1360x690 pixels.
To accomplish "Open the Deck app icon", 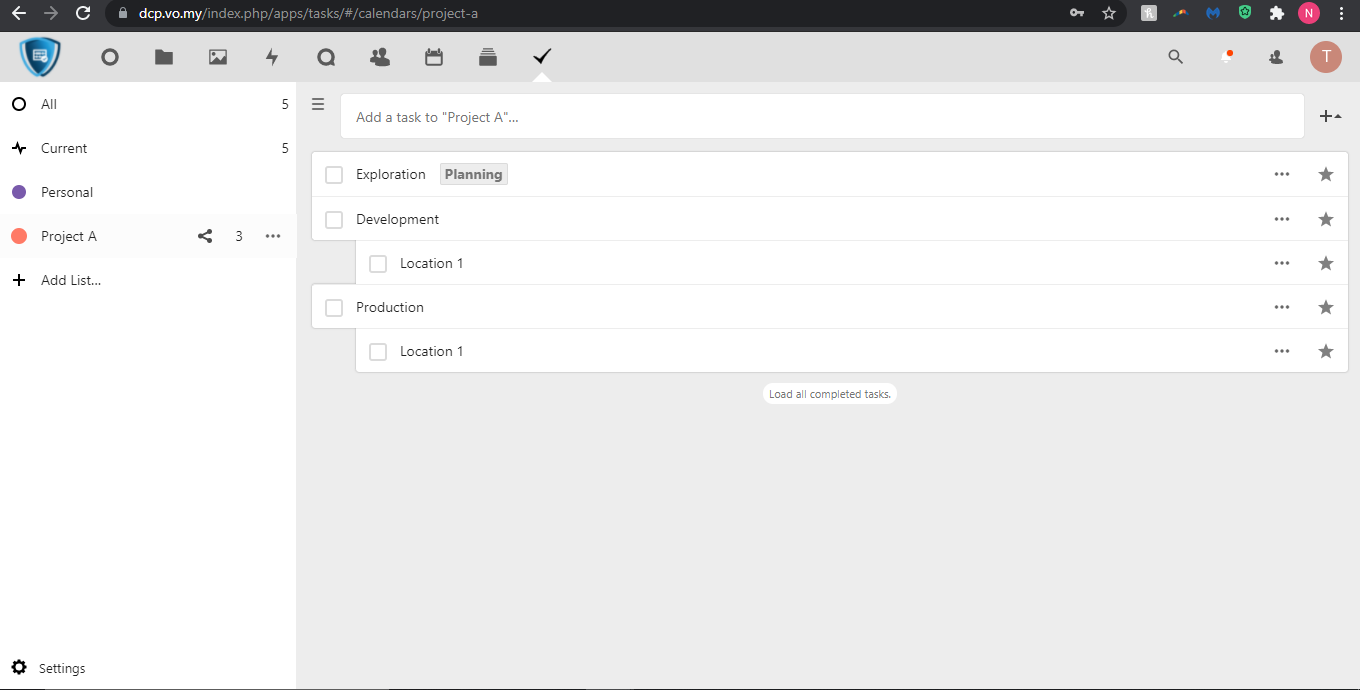I will tap(488, 58).
